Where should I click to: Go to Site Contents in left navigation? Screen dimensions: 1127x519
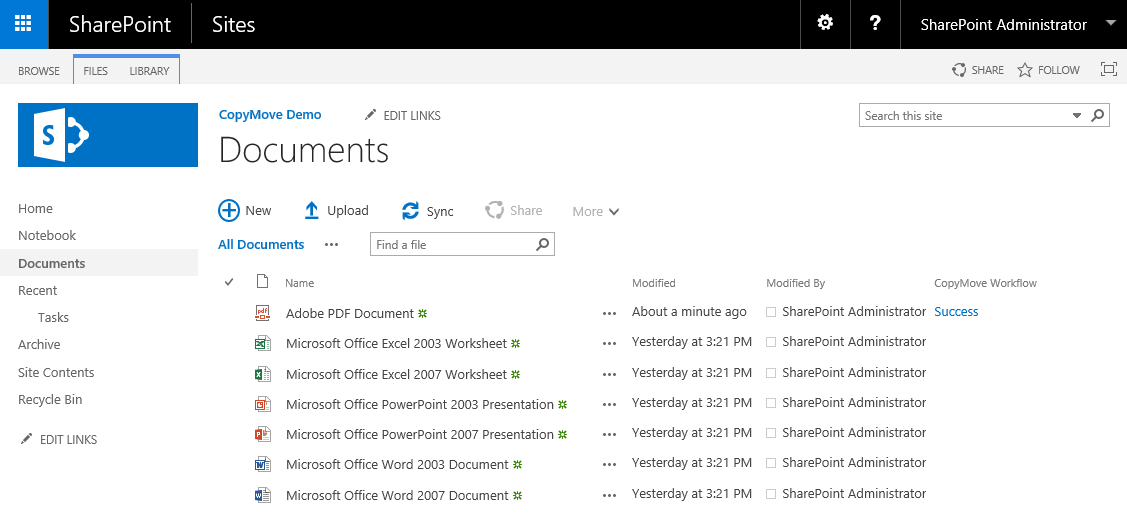click(56, 372)
